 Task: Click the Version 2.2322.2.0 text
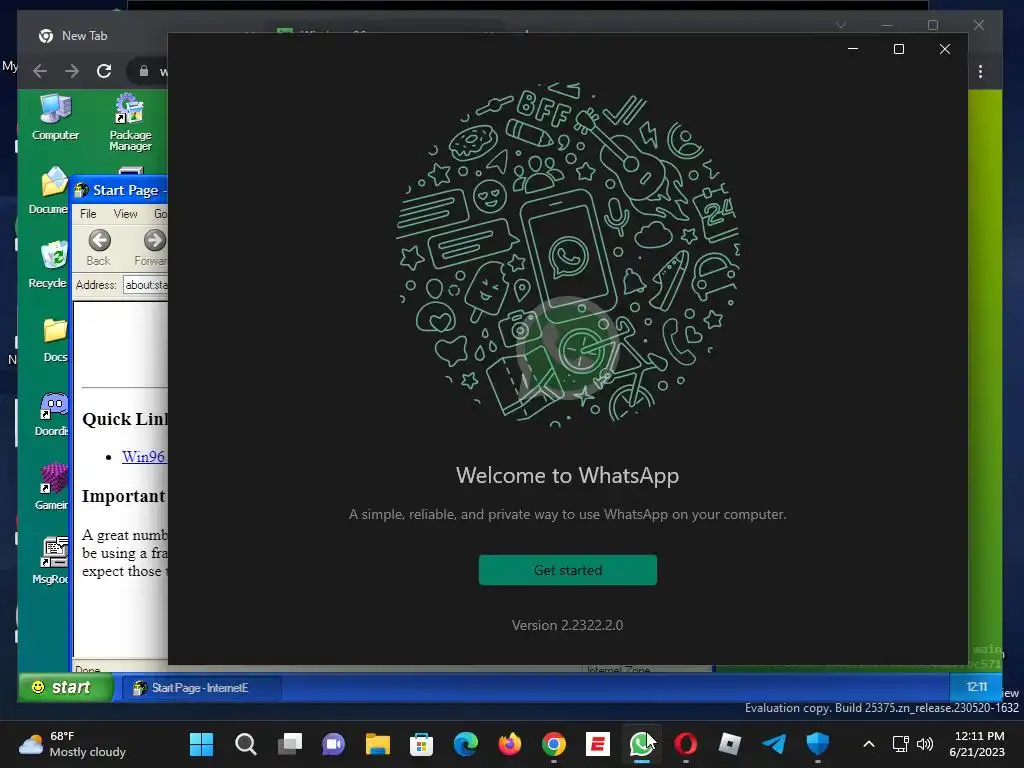click(568, 625)
